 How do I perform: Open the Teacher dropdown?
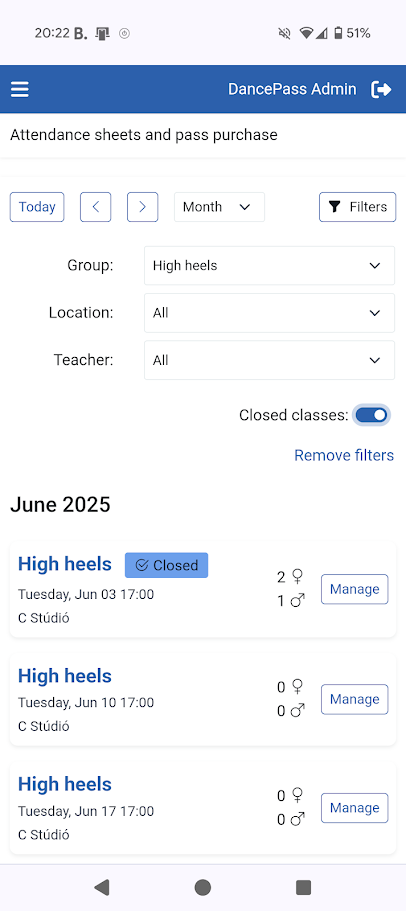pos(270,360)
